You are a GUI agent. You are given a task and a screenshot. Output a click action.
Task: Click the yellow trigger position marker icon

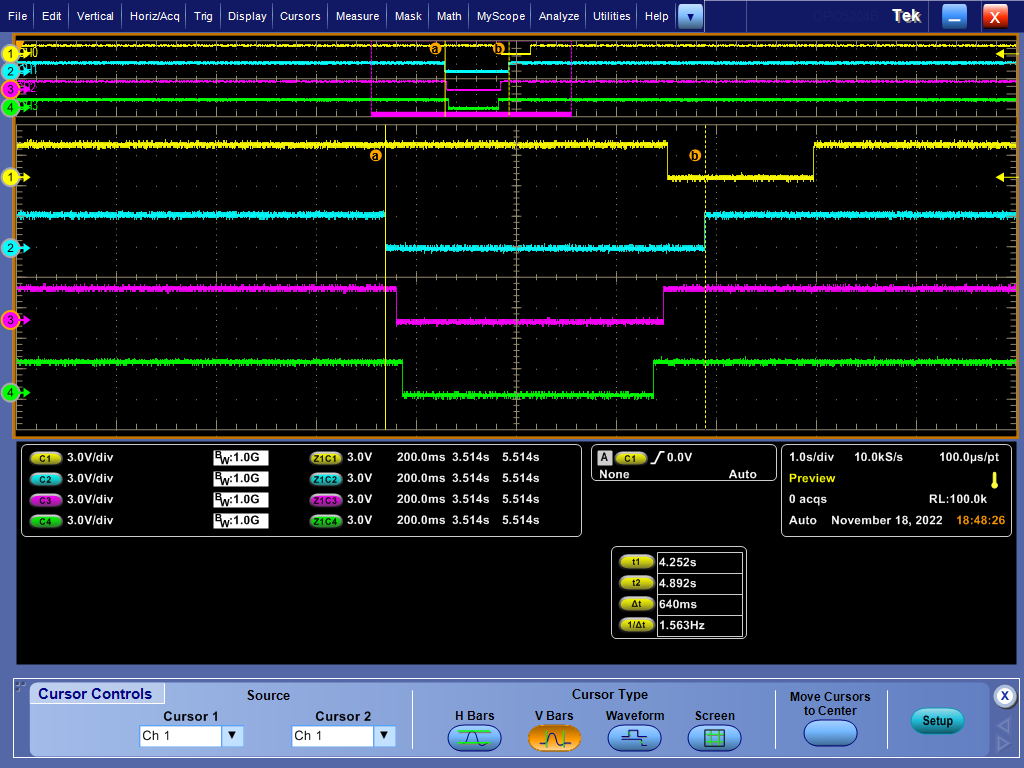[994, 481]
